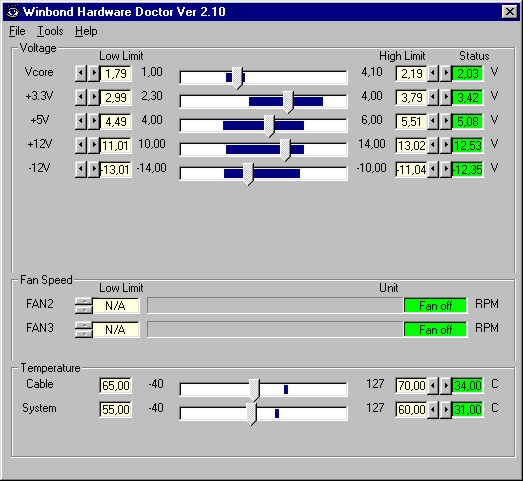Image resolution: width=523 pixels, height=481 pixels.
Task: Open the Tools menu
Action: 50,31
